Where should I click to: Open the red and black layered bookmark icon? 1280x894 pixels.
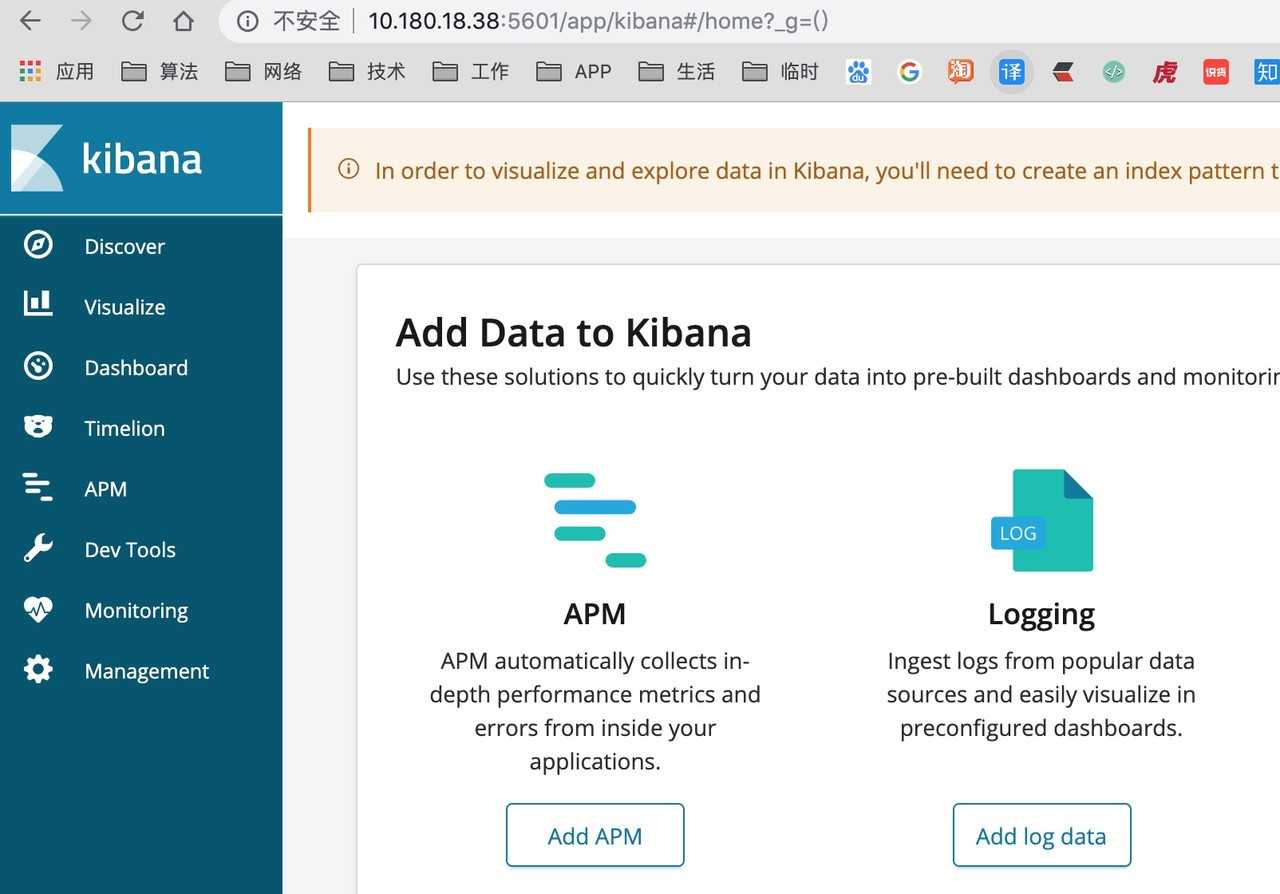point(1063,71)
